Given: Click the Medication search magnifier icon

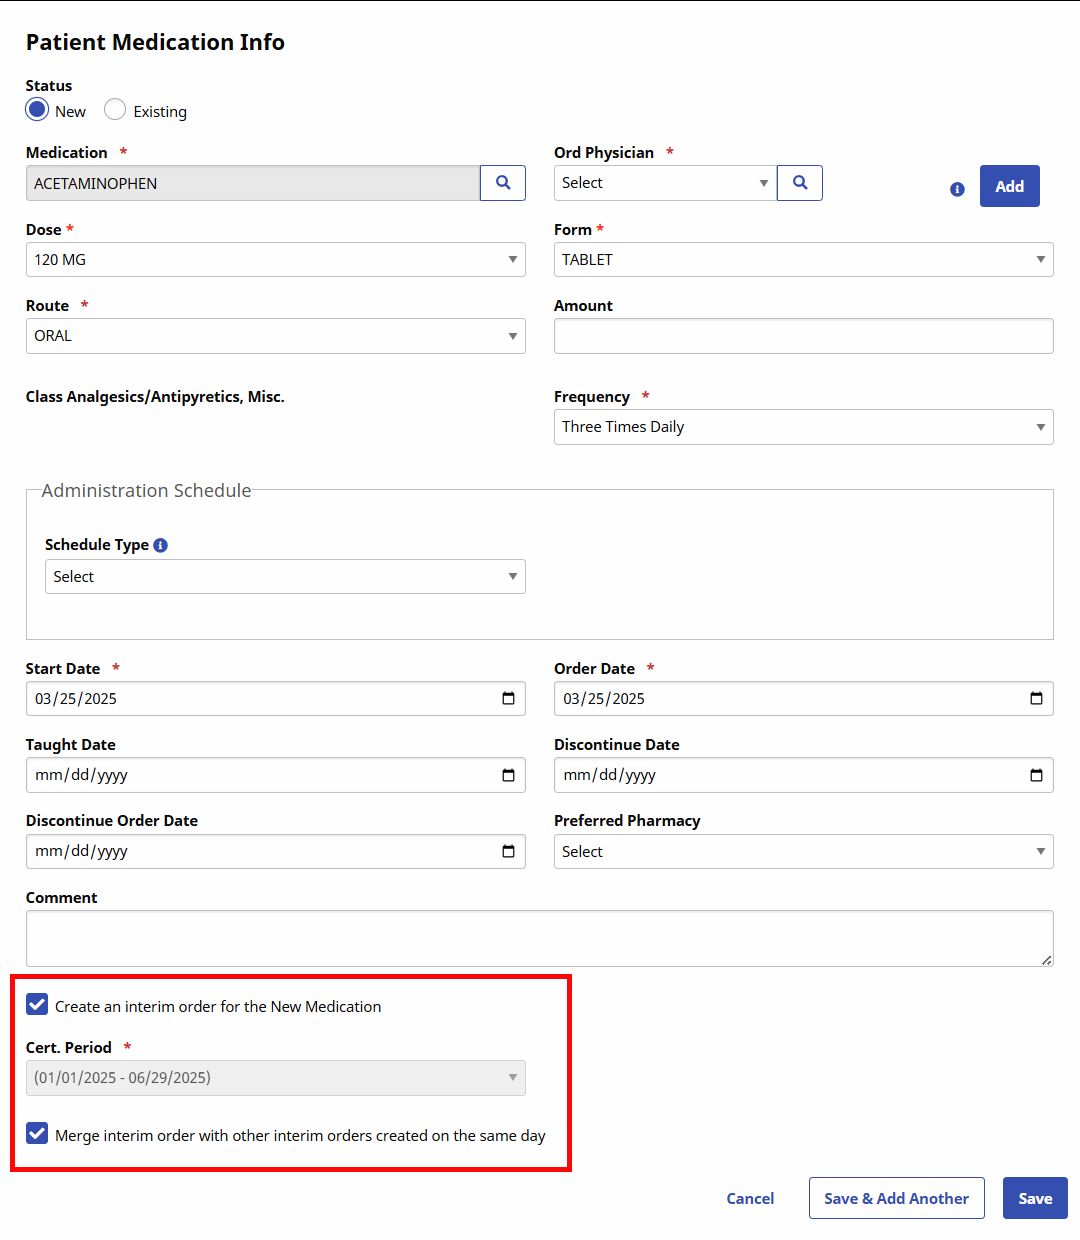Looking at the screenshot, I should [503, 183].
